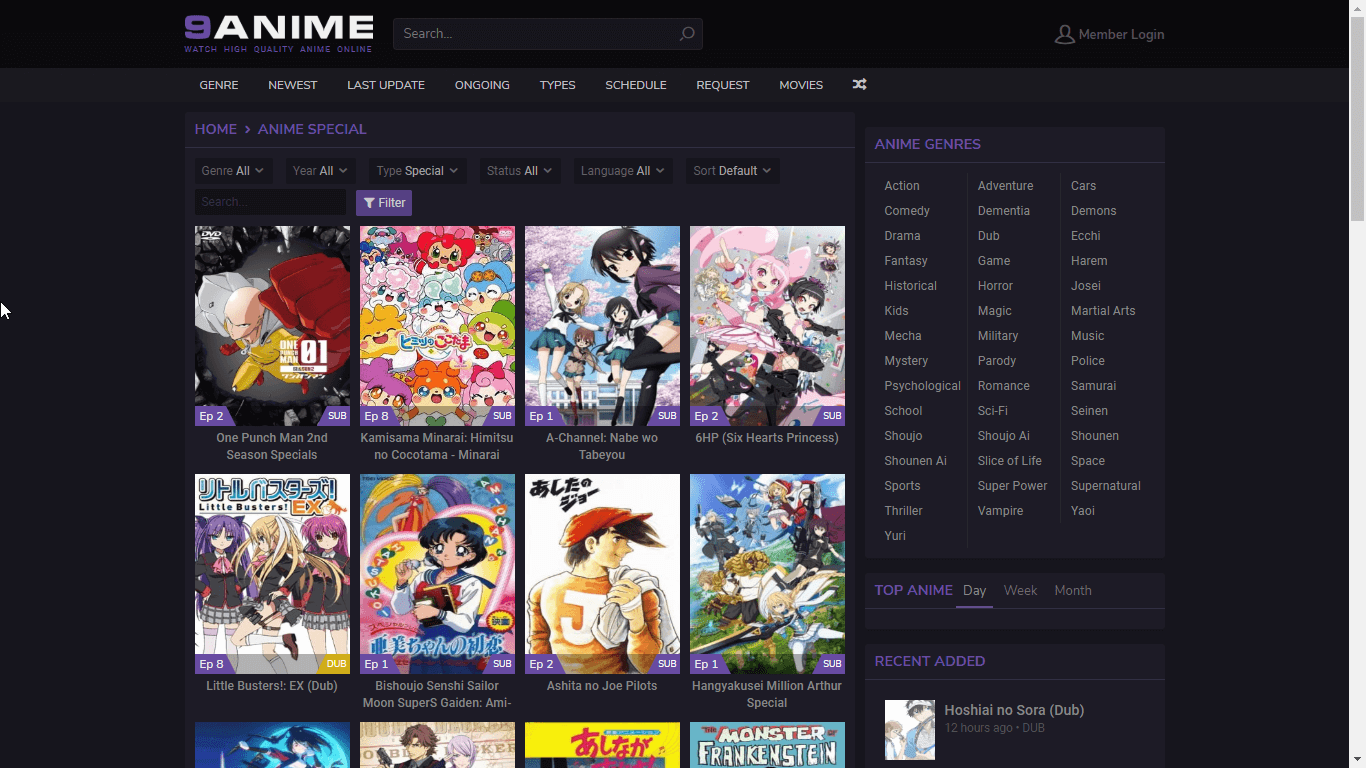
Task: Open the Sort Default dropdown
Action: pos(732,171)
